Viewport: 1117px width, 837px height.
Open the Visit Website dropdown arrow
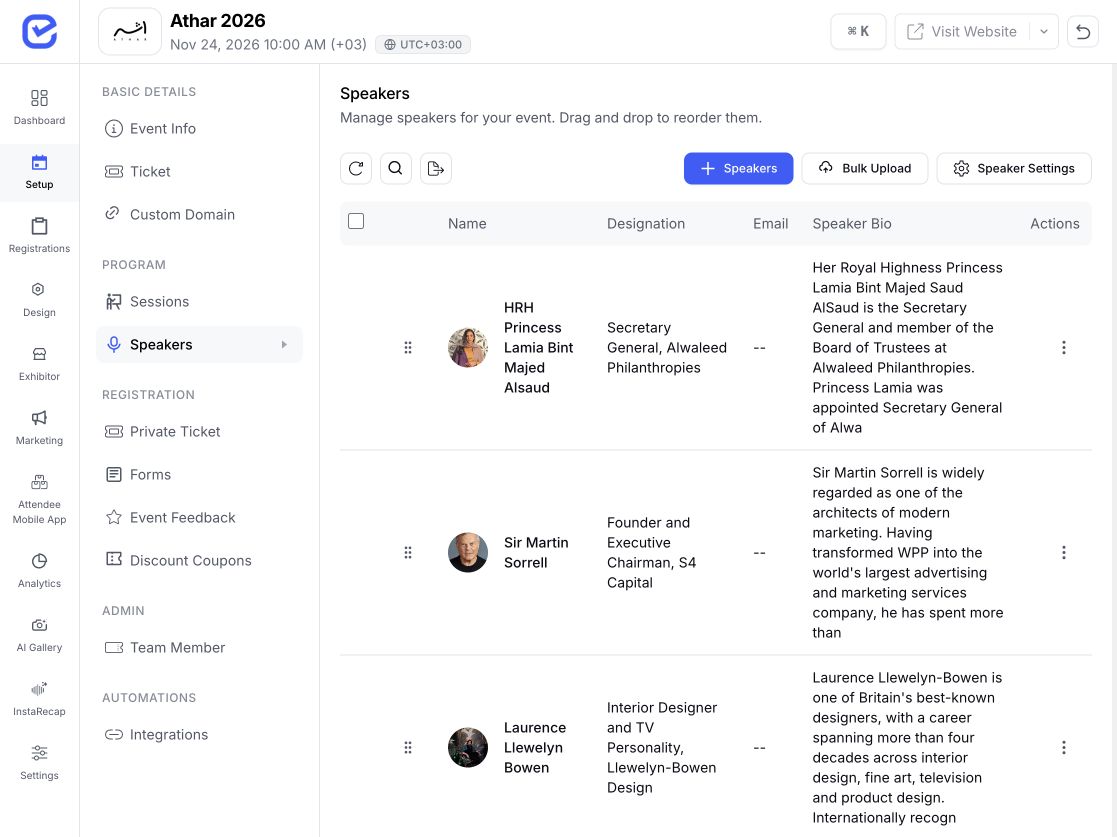1044,31
